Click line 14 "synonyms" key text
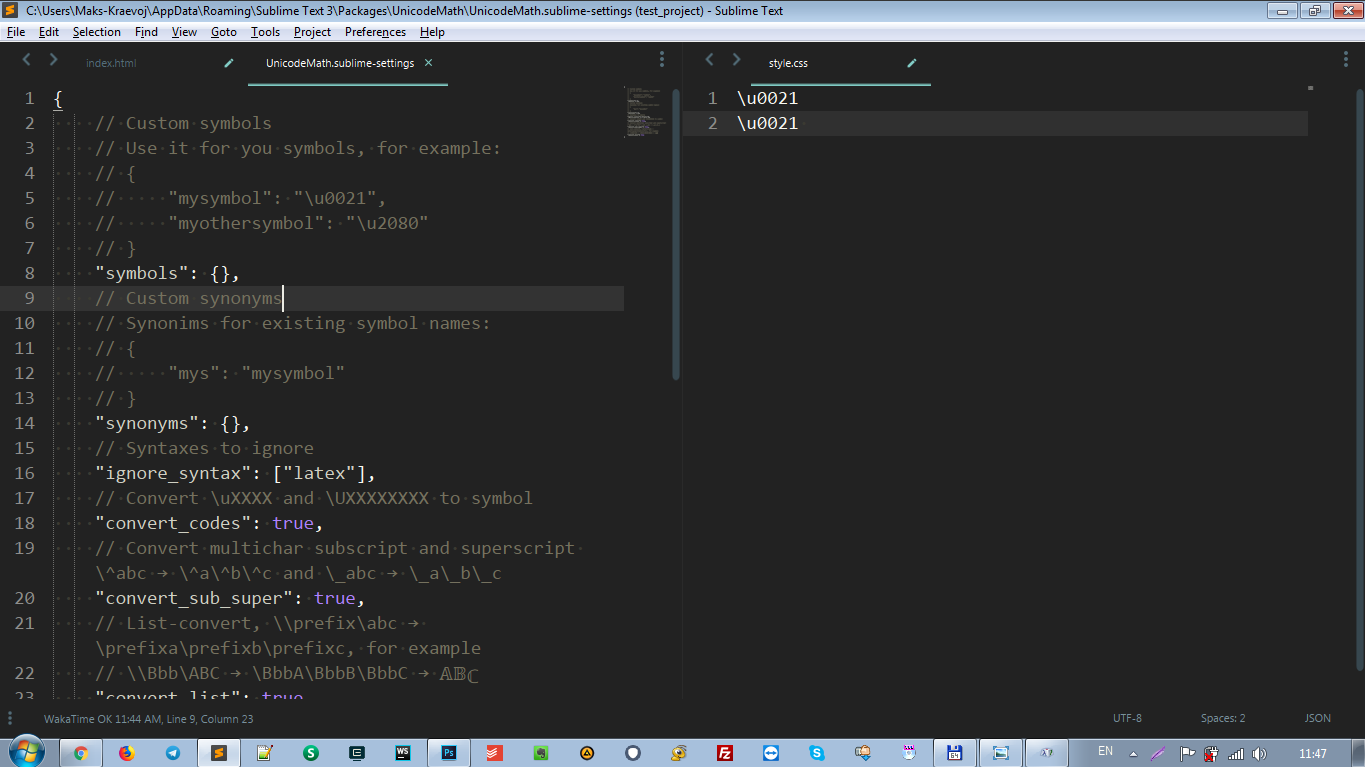This screenshot has height=767, width=1365. [x=147, y=423]
